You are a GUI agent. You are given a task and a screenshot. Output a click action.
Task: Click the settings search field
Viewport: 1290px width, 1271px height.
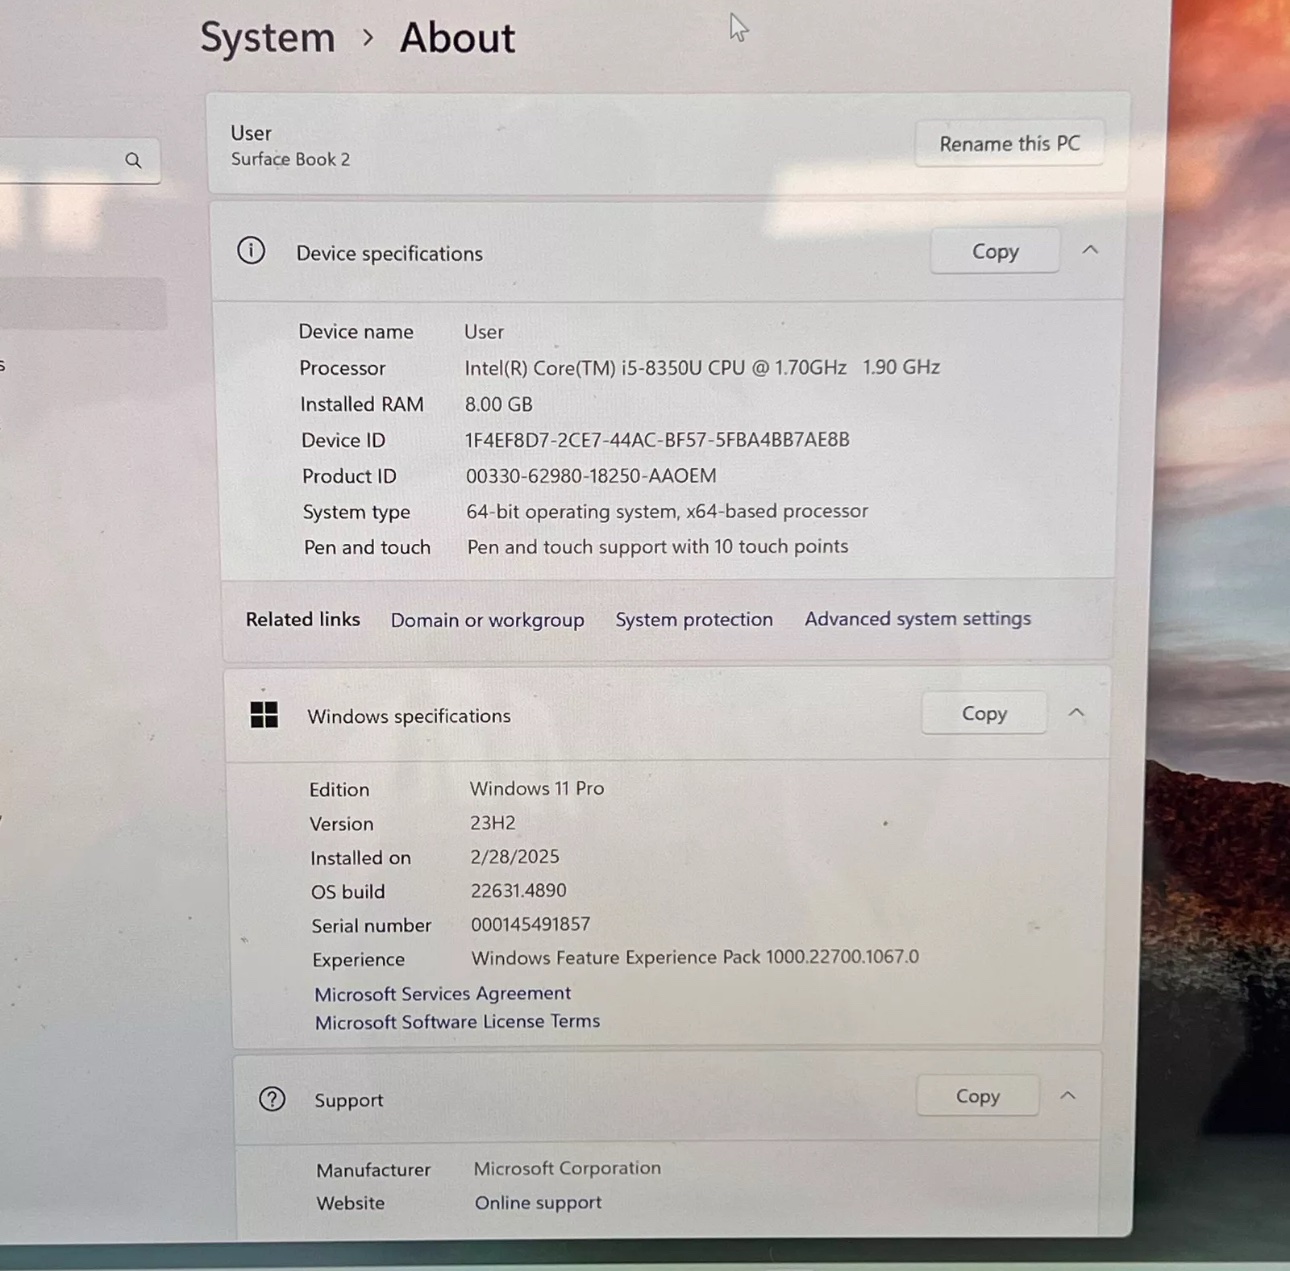pyautogui.click(x=80, y=161)
